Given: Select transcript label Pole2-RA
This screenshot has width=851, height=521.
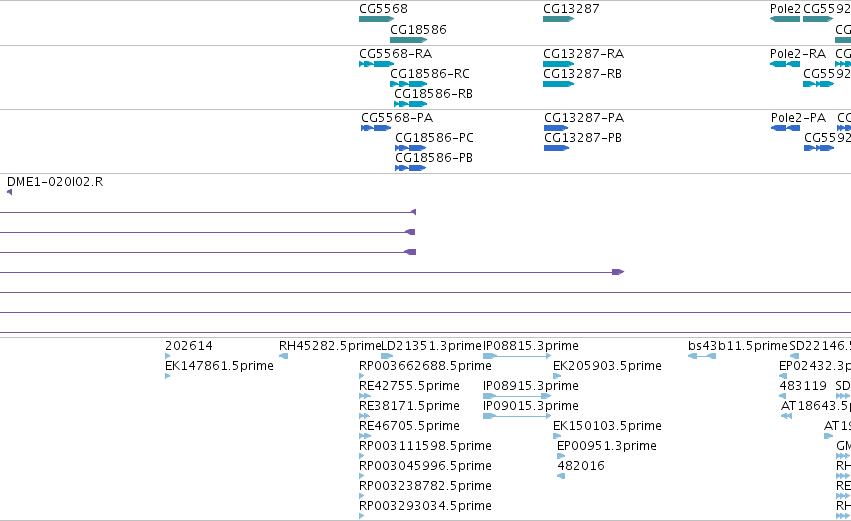Looking at the screenshot, I should (798, 54).
